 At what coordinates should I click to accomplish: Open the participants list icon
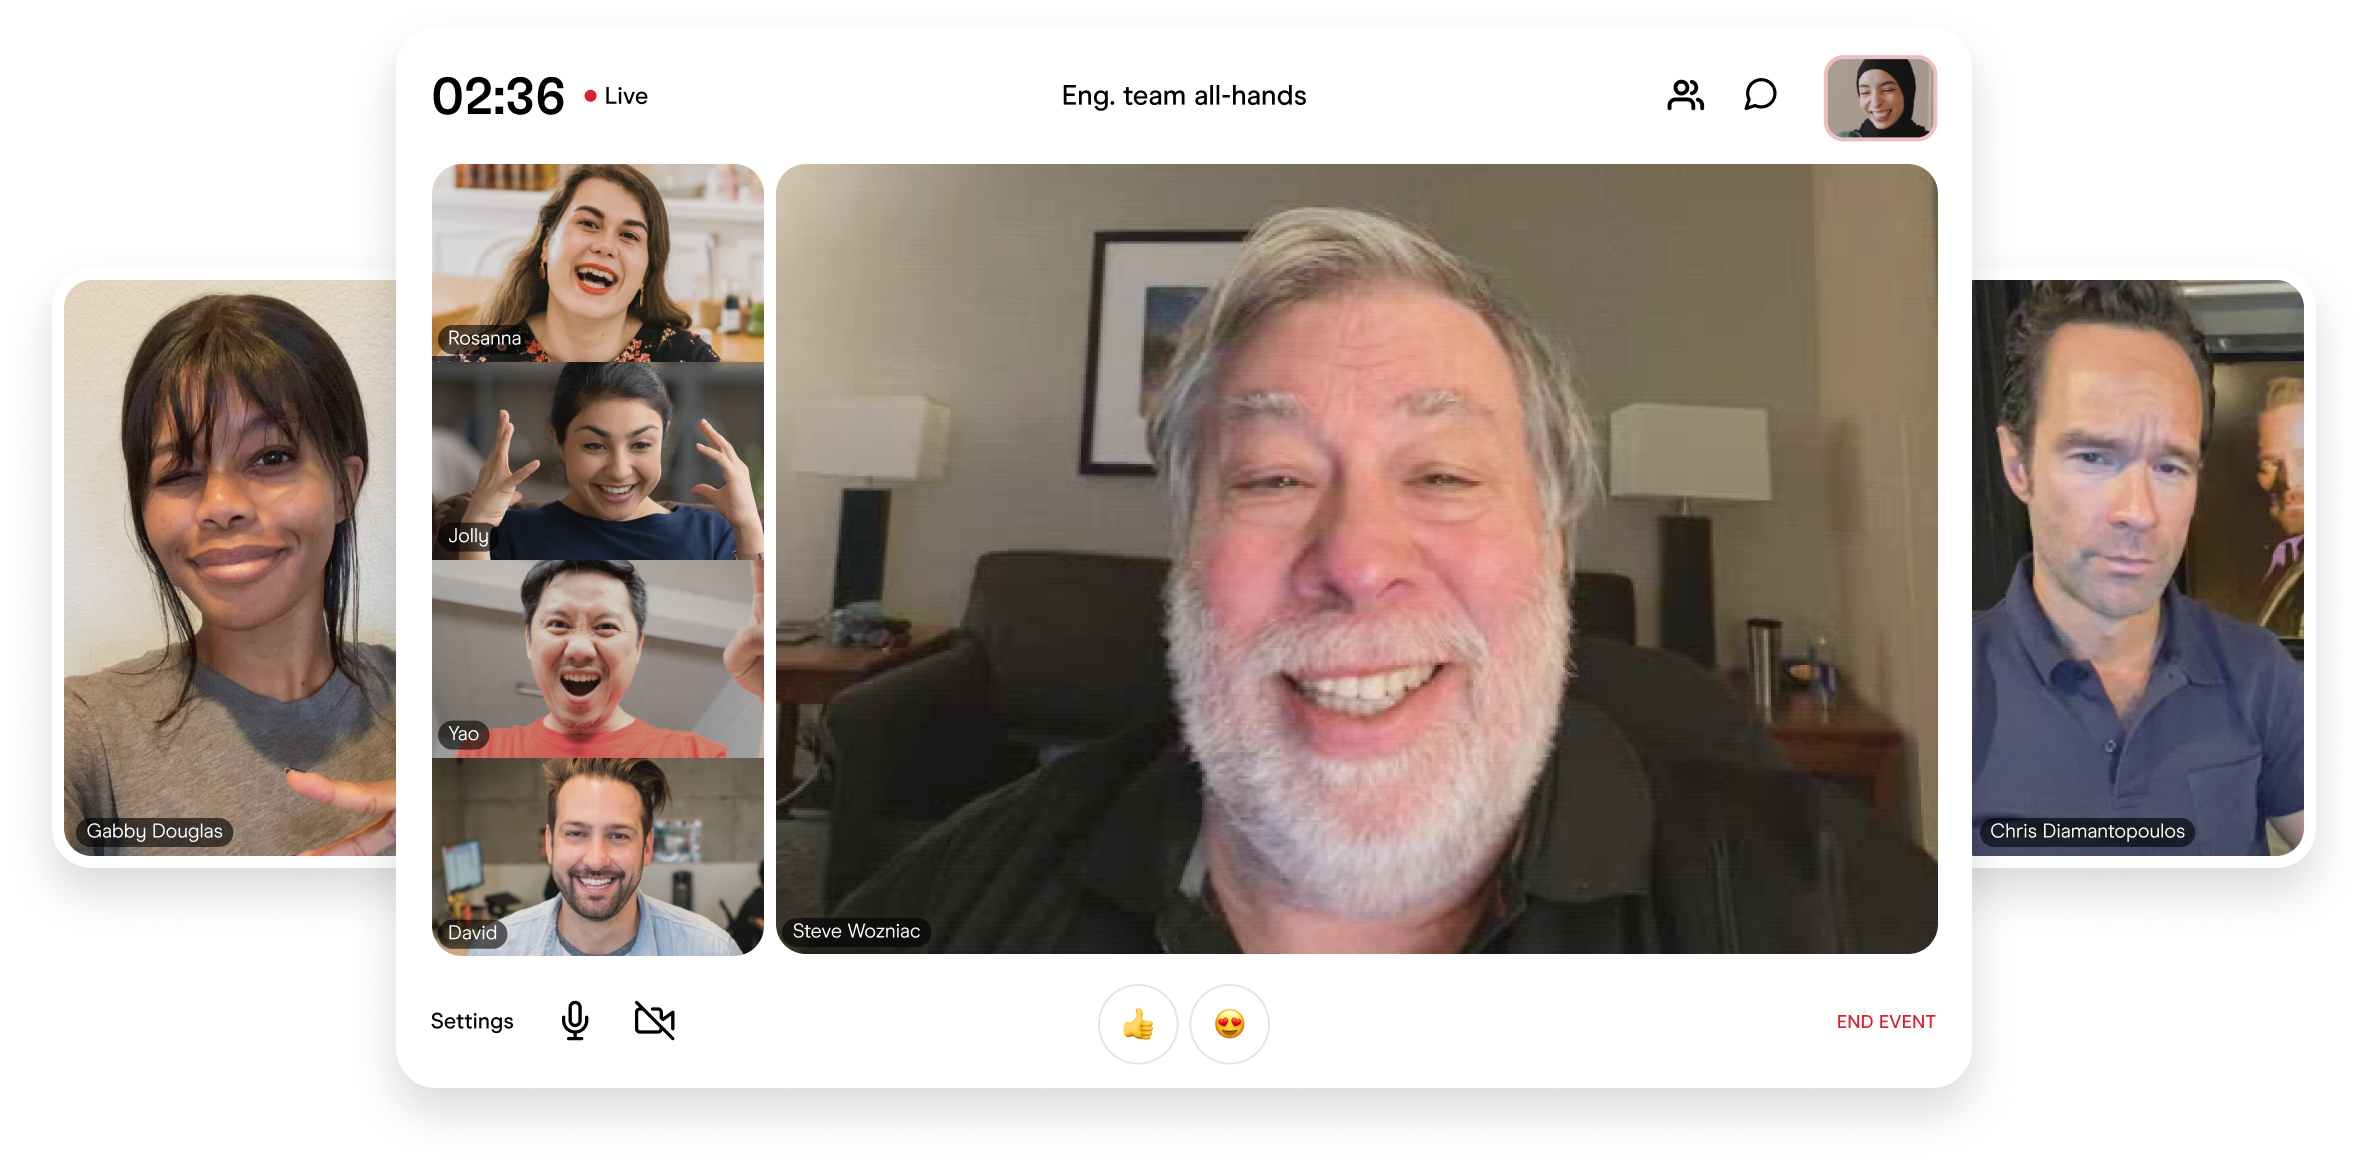[1685, 96]
